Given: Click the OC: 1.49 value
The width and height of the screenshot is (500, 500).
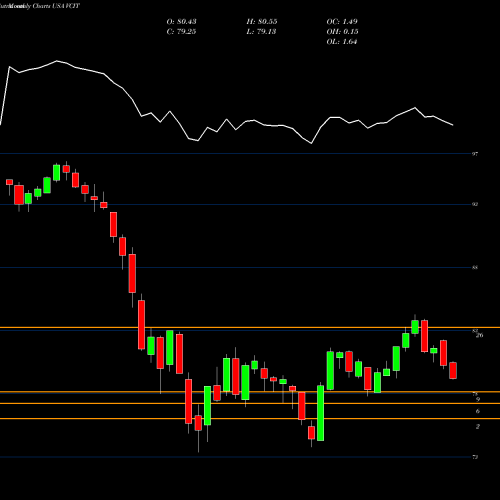Looking at the screenshot, I should point(342,22).
